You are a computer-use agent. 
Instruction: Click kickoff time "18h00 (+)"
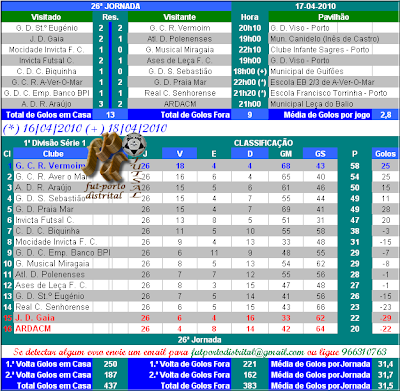pos(250,71)
